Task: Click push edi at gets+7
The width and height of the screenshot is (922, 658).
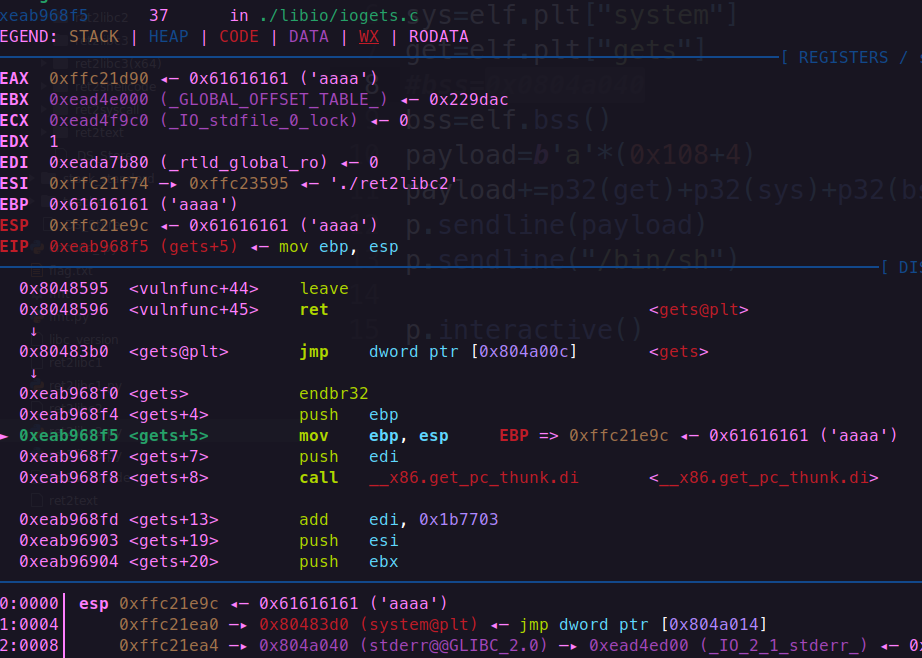Action: (x=349, y=457)
